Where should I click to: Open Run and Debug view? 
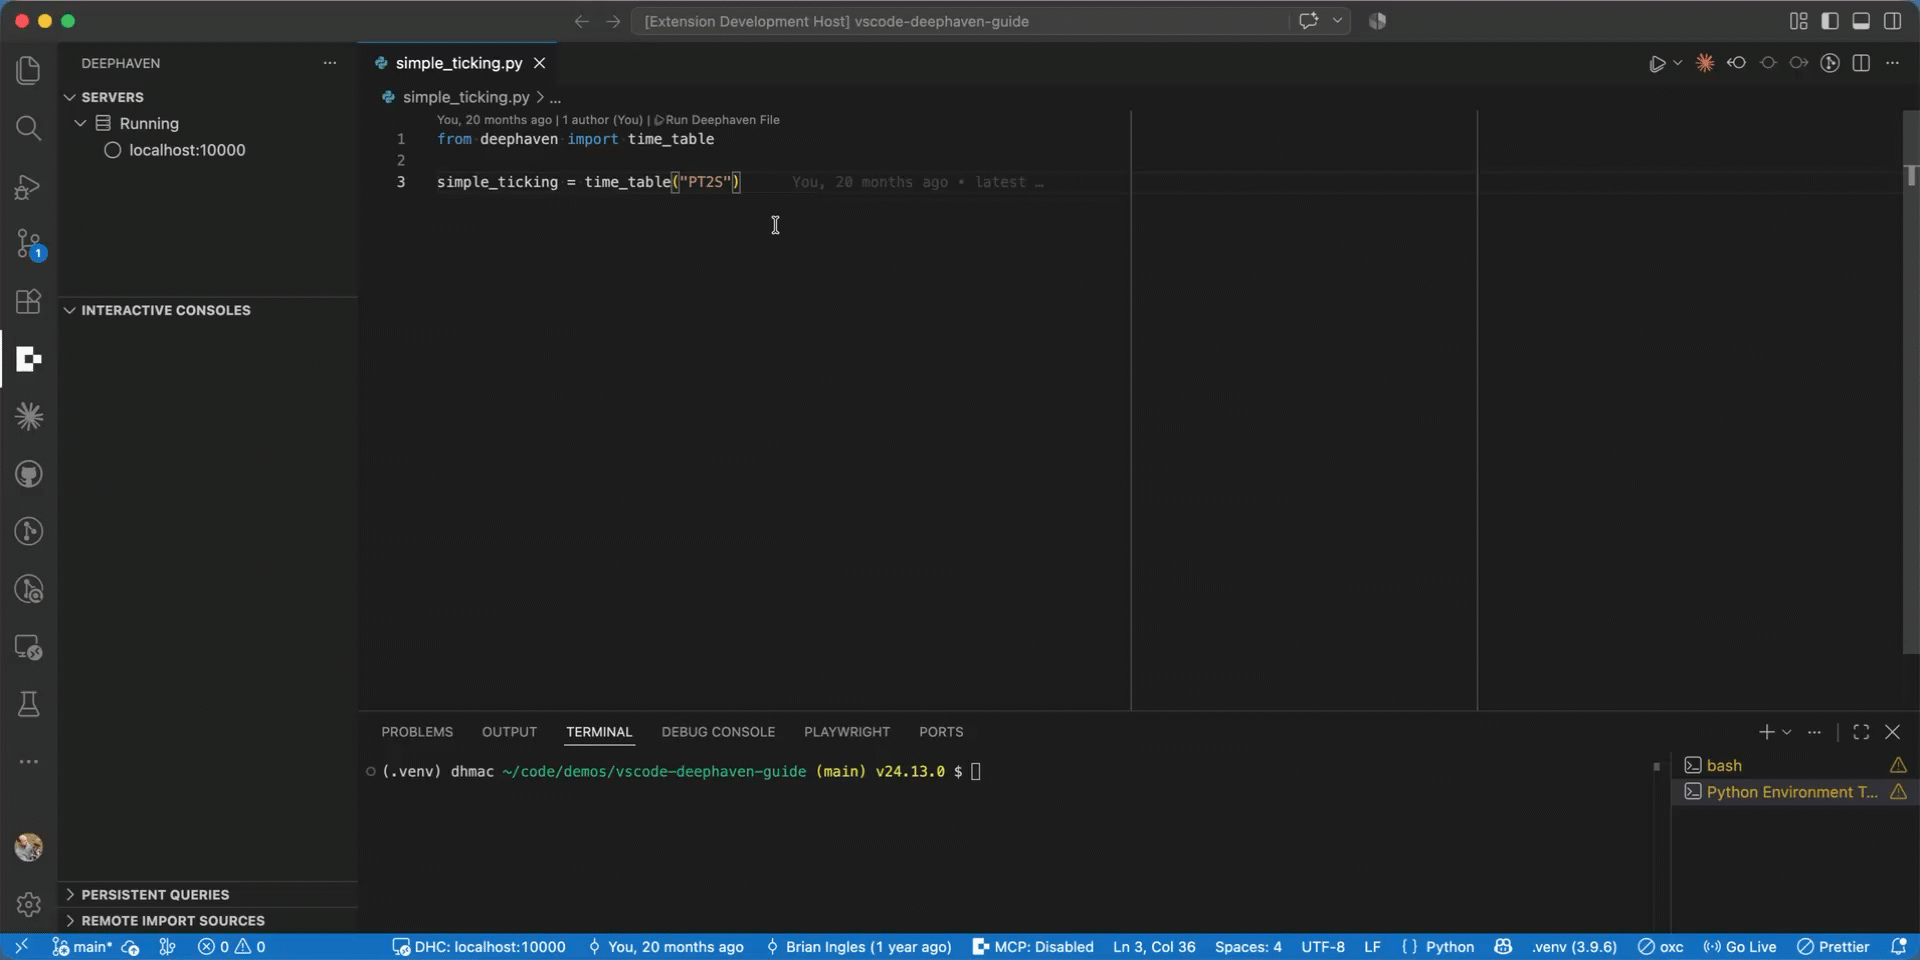coord(28,187)
